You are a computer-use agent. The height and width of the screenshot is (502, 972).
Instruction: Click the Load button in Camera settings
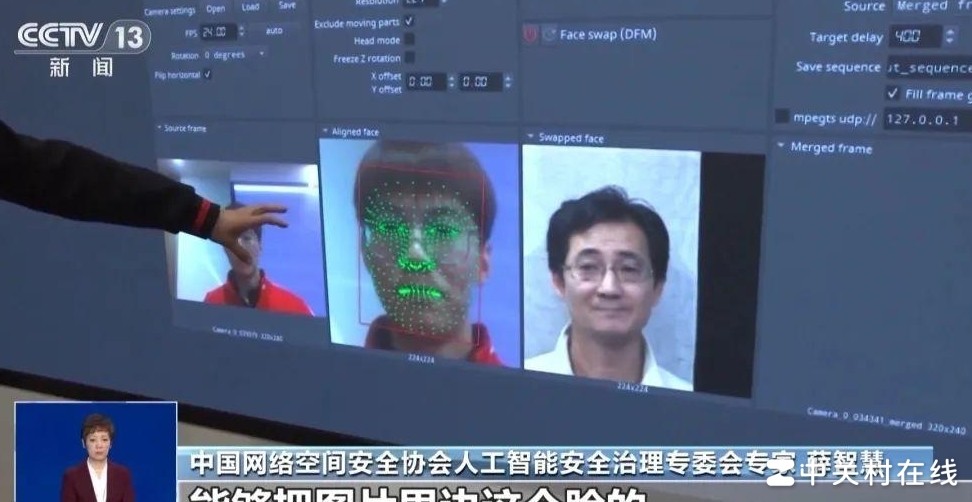251,7
